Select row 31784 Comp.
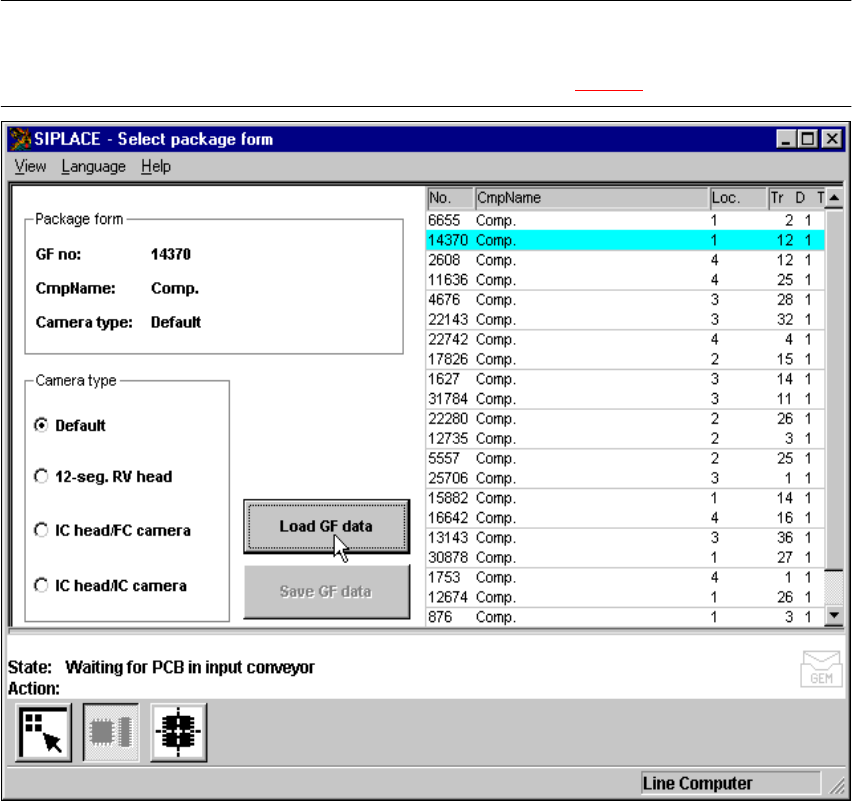Viewport: 852px width, 801px height. coord(625,399)
